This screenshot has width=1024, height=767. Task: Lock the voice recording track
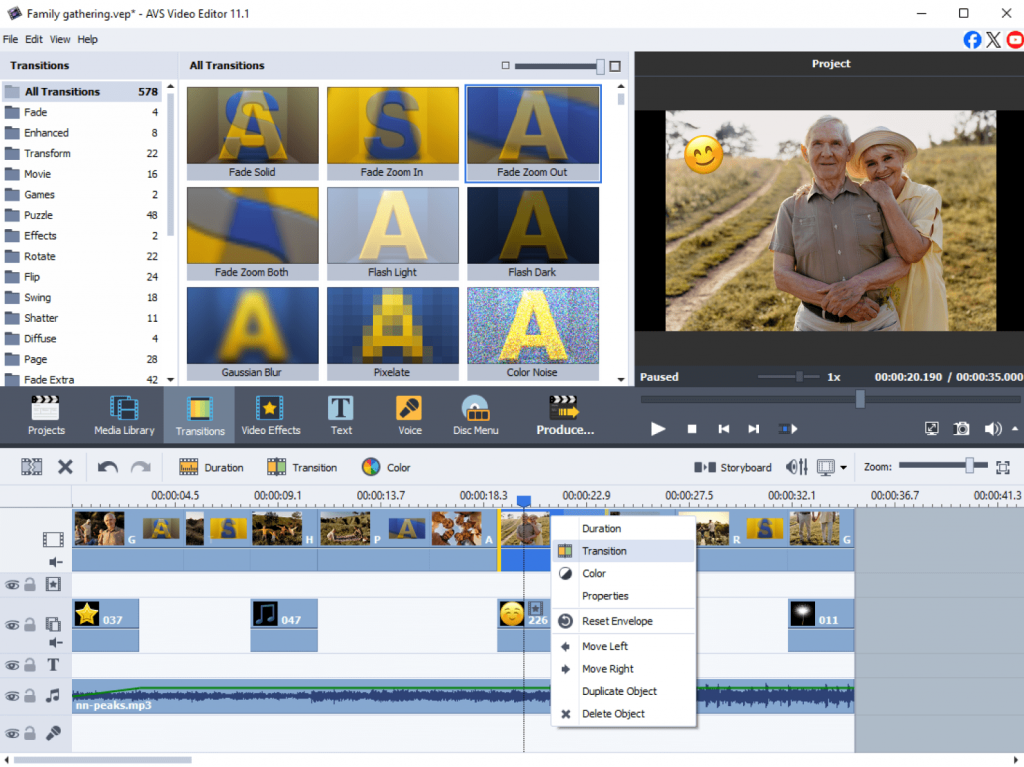click(x=30, y=733)
